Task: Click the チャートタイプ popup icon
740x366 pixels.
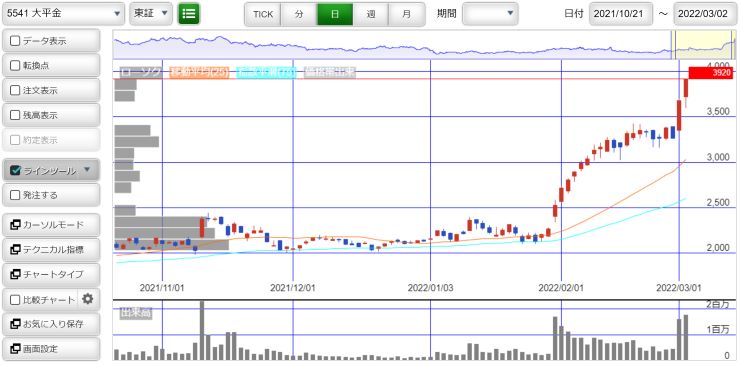Action: 15,274
